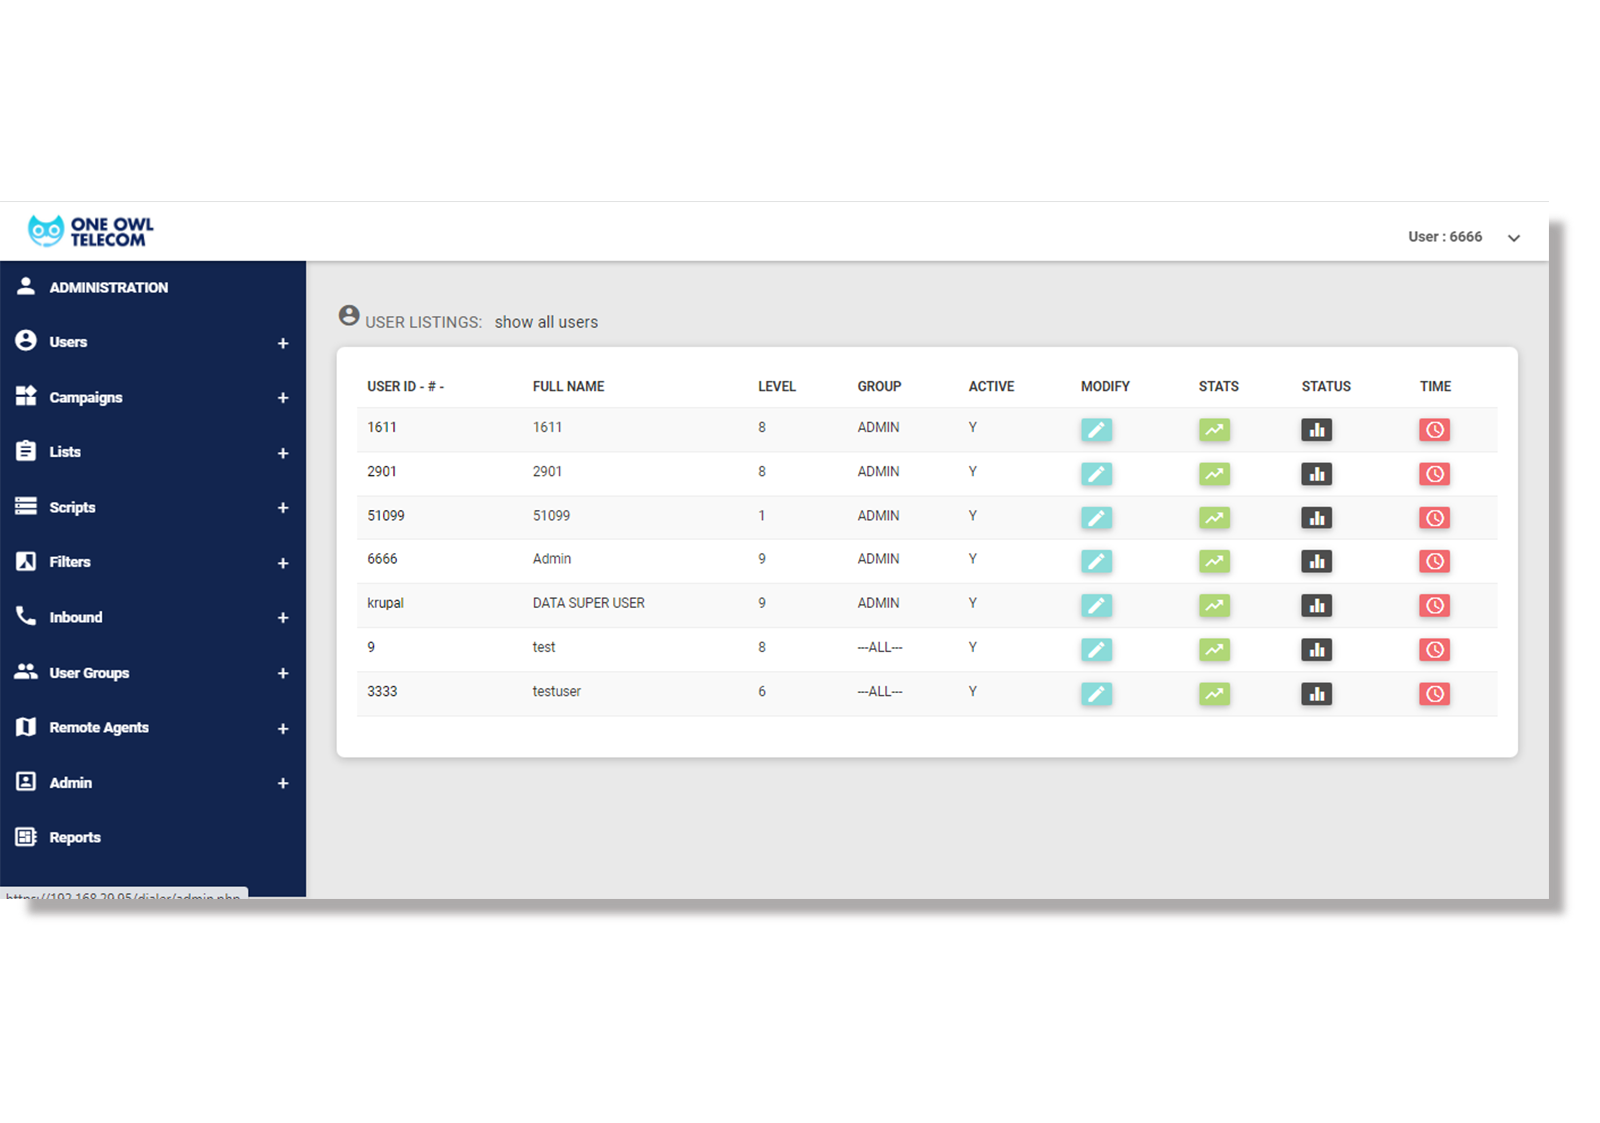Sort by LEVEL column header
The width and height of the screenshot is (1600, 1123).
click(777, 386)
